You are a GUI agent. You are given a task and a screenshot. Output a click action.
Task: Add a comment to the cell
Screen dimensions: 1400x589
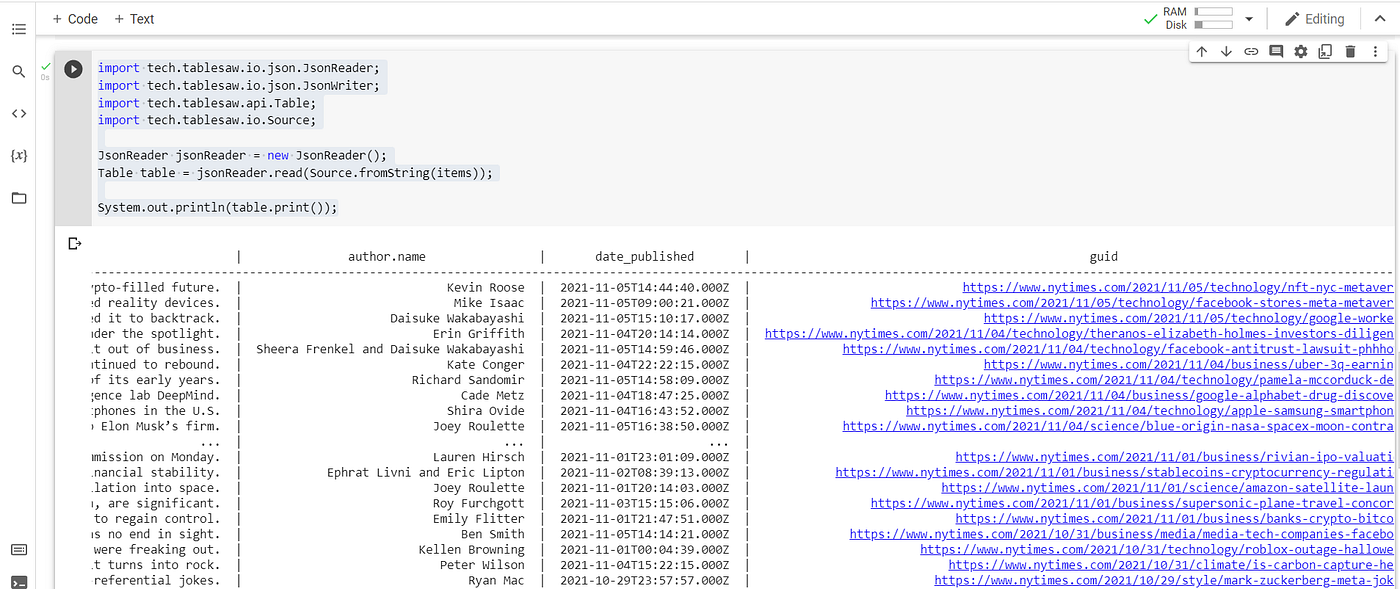coord(1275,50)
